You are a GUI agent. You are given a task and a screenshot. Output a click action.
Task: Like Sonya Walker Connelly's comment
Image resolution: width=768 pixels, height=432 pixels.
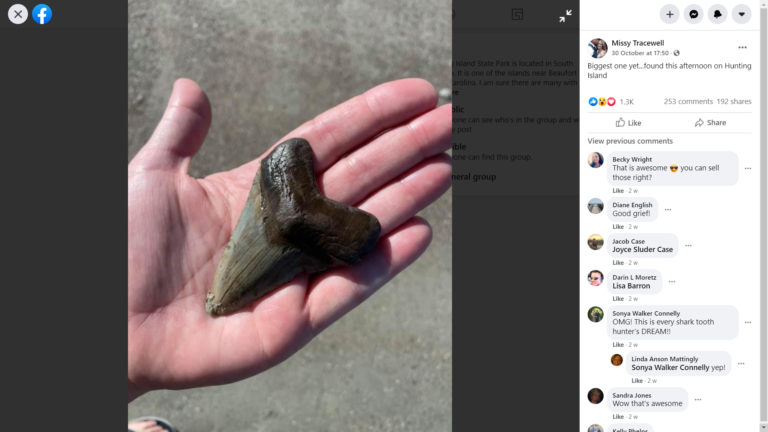(618, 345)
